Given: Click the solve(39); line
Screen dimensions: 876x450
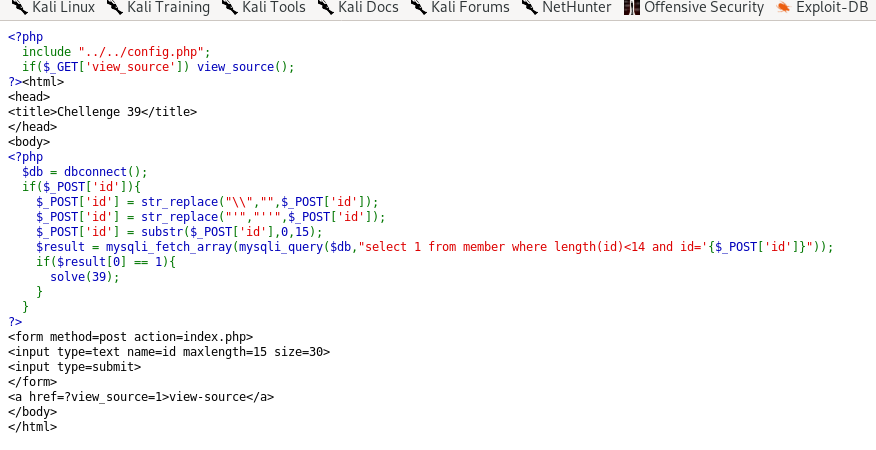Looking at the screenshot, I should tap(85, 277).
